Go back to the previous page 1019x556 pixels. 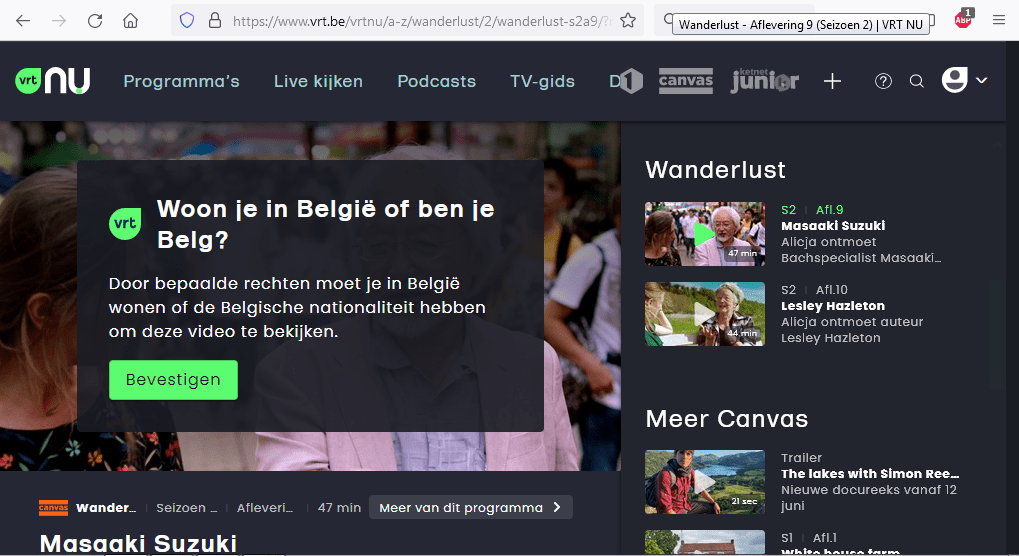click(x=23, y=21)
